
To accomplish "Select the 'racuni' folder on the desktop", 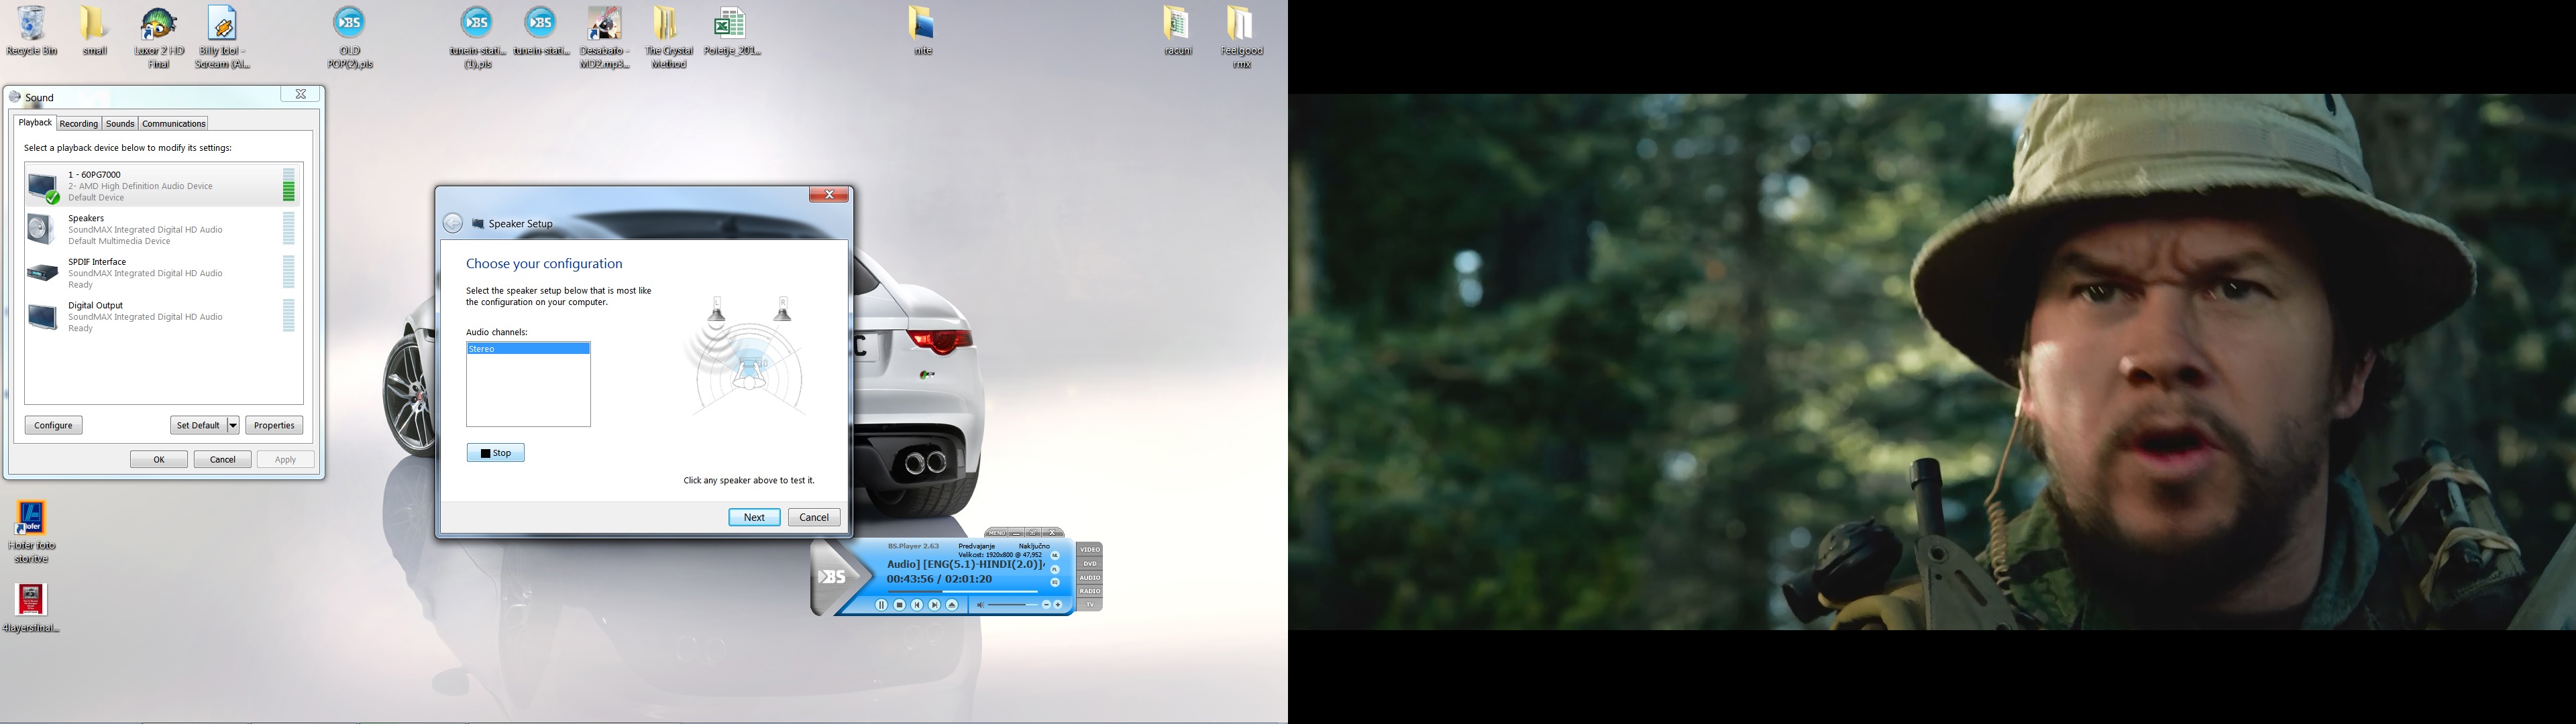I will coord(1178,30).
